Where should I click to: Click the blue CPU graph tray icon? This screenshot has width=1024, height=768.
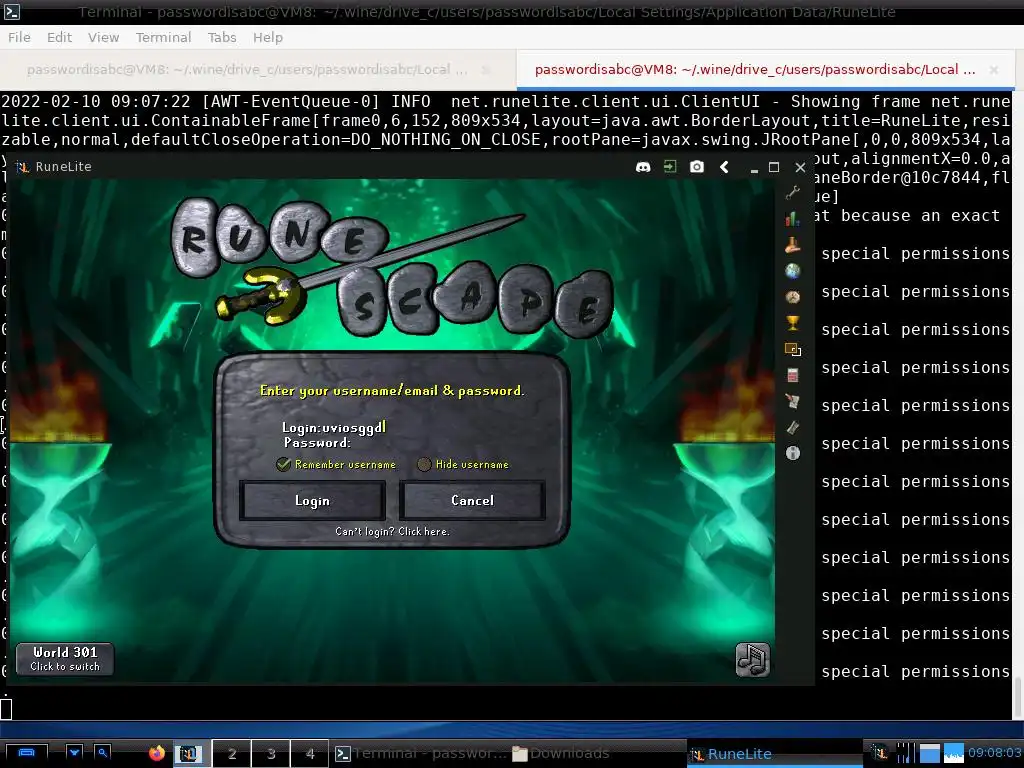[x=953, y=753]
